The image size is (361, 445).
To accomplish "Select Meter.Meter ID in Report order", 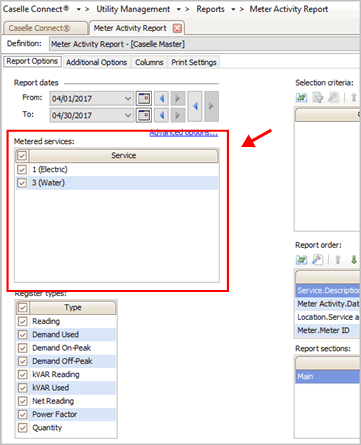I will pyautogui.click(x=328, y=330).
